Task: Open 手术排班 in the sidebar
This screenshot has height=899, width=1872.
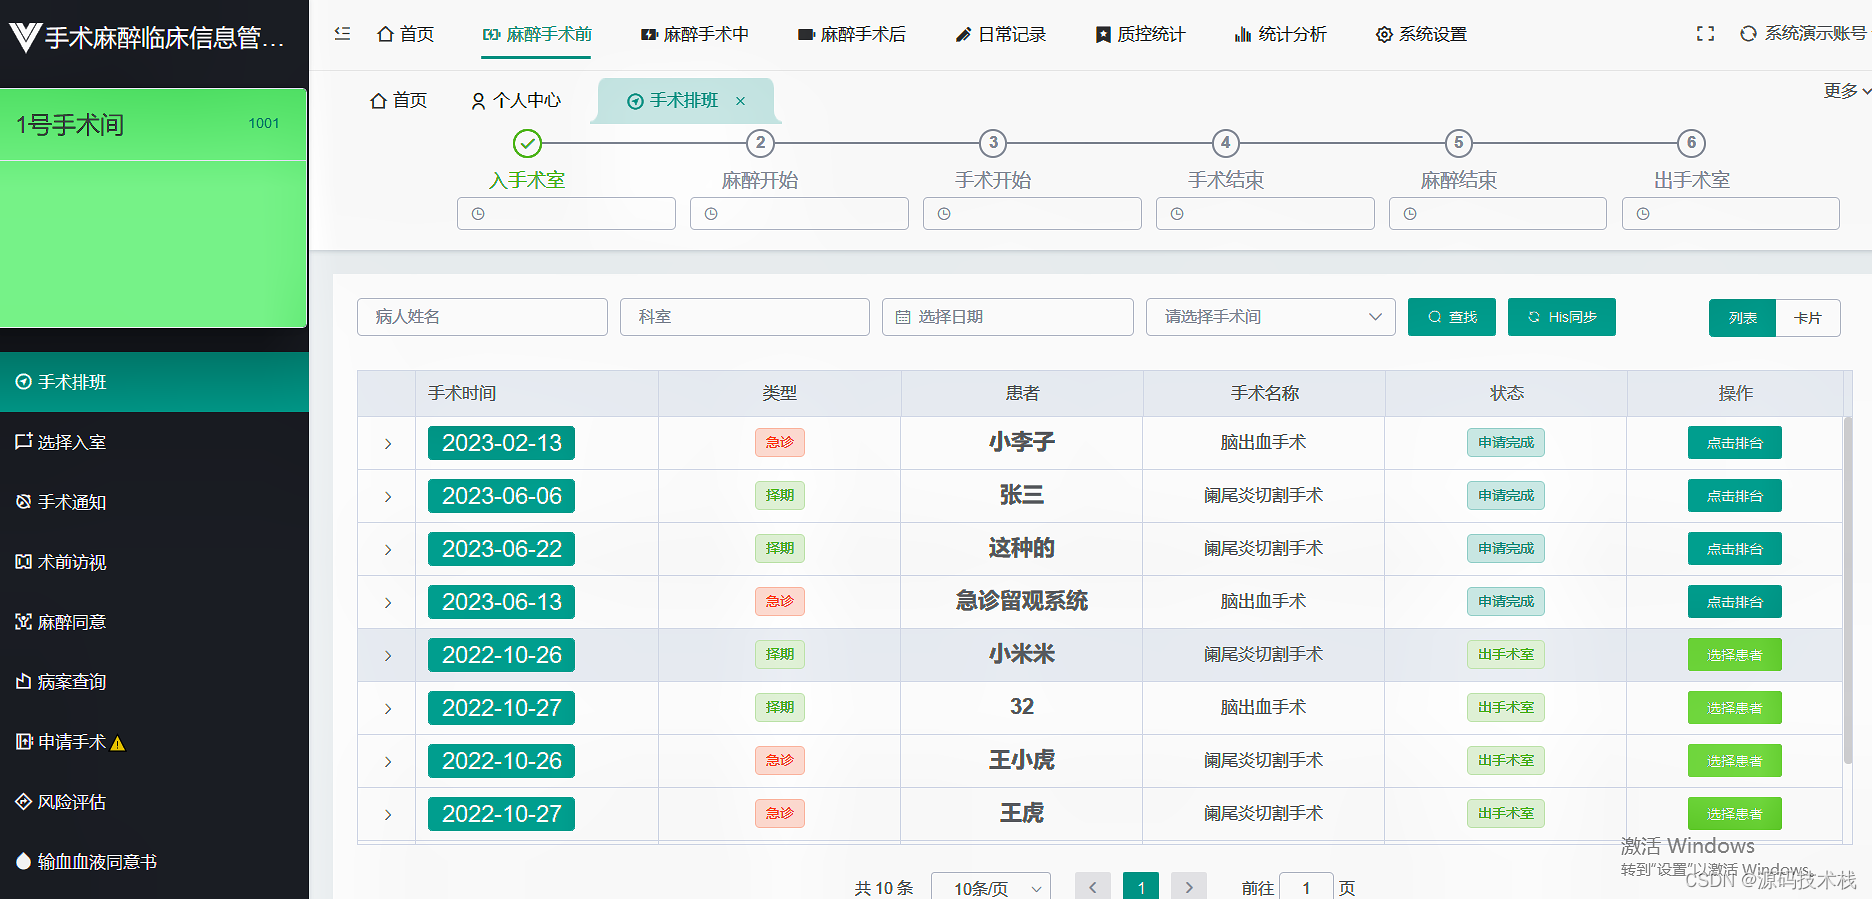Action: [154, 382]
